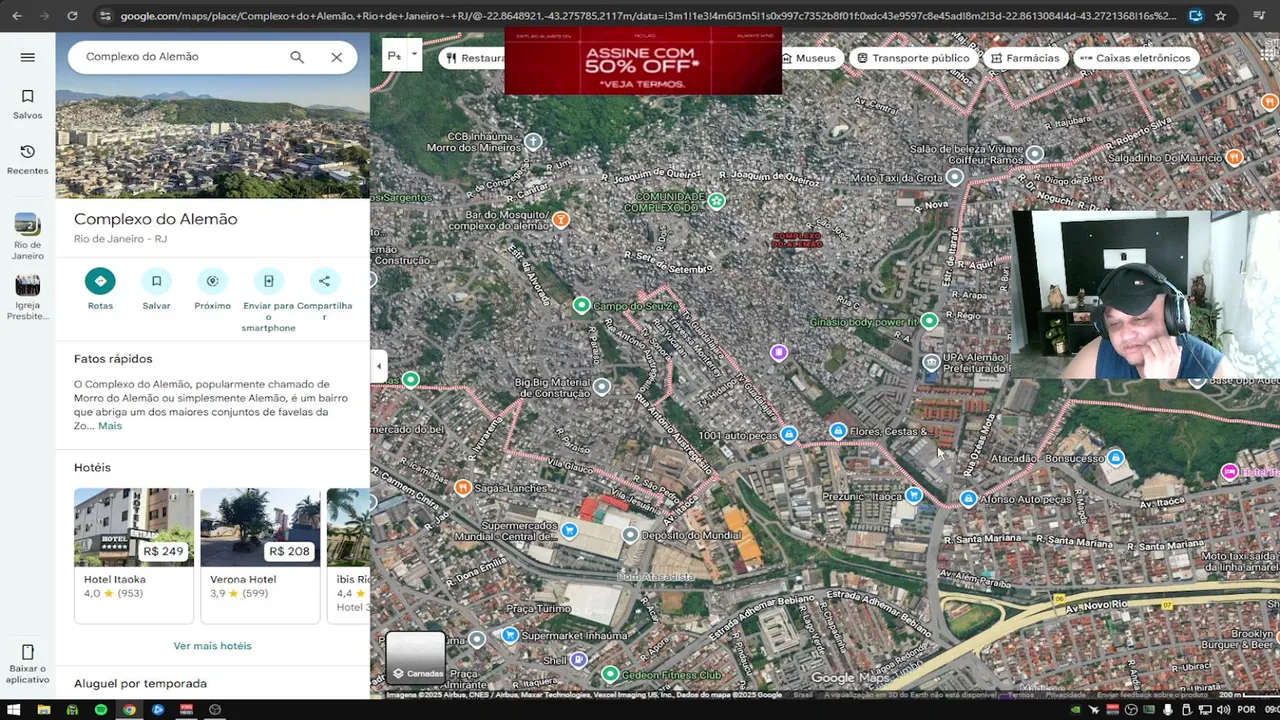Bookmark this page with star icon
1280x720 pixels.
tap(1220, 16)
